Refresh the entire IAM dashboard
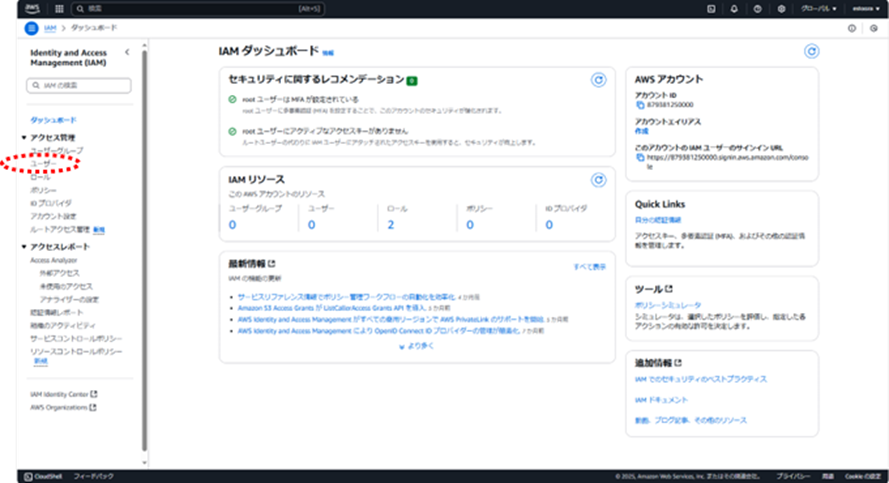The height and width of the screenshot is (483, 889). 811,52
